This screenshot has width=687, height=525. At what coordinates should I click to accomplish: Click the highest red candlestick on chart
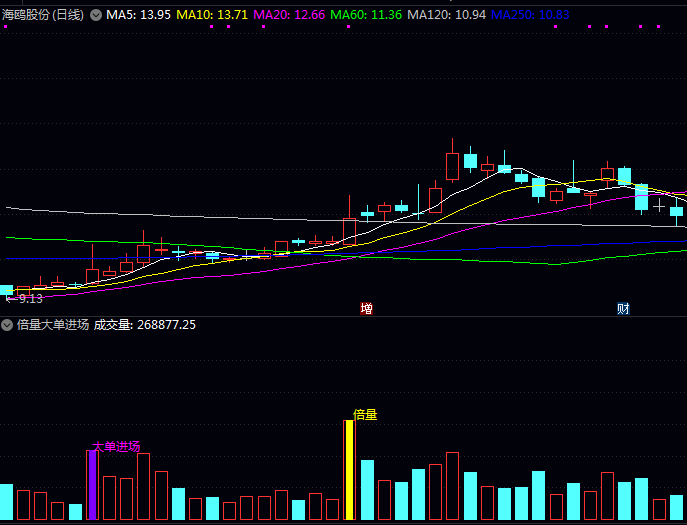point(452,165)
